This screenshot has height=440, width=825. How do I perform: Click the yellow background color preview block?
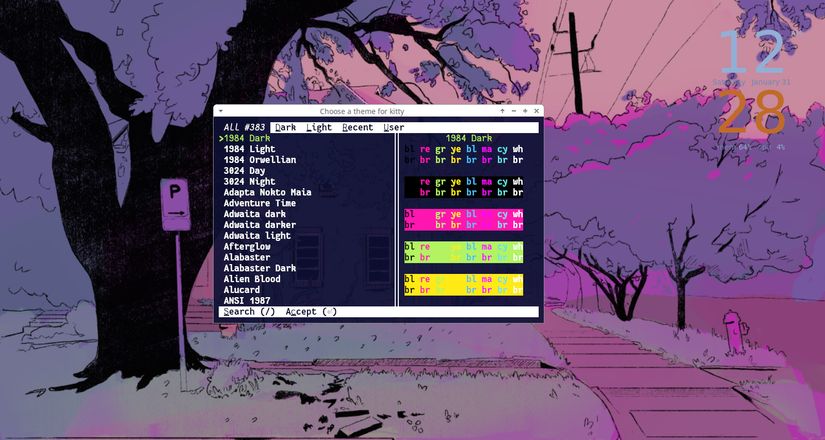point(464,284)
